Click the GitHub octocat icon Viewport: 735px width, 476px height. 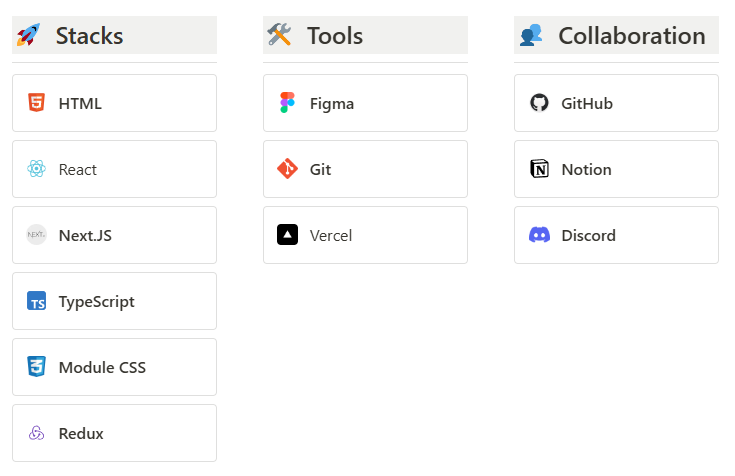pyautogui.click(x=539, y=103)
